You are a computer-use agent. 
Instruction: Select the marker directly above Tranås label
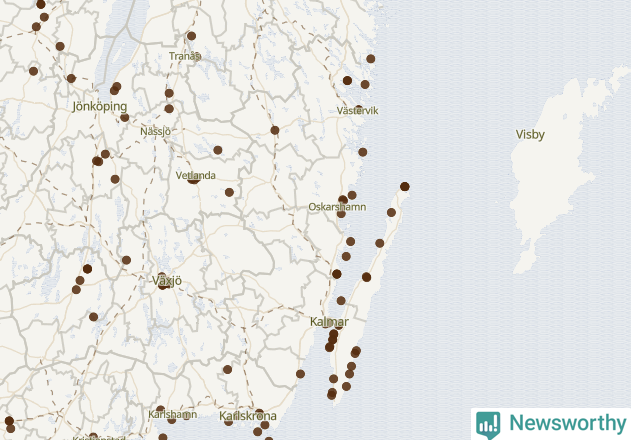pyautogui.click(x=192, y=36)
